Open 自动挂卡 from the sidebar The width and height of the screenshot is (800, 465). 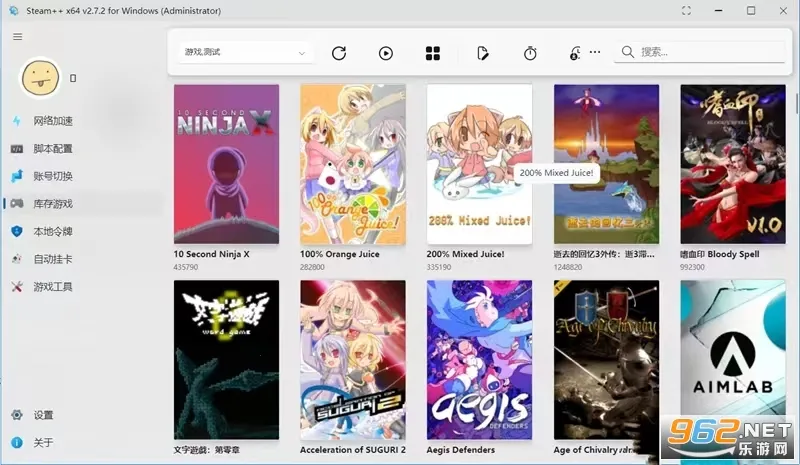point(52,259)
